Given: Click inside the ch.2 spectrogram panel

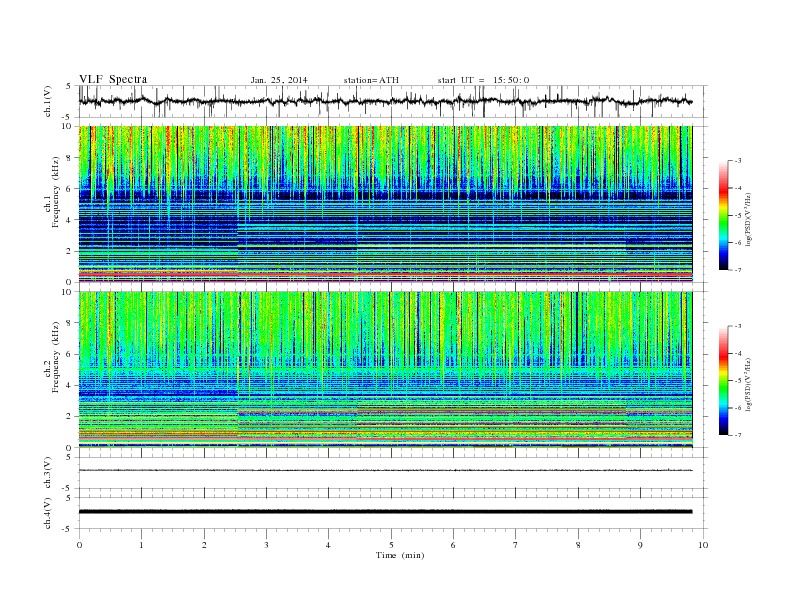Looking at the screenshot, I should coord(385,369).
